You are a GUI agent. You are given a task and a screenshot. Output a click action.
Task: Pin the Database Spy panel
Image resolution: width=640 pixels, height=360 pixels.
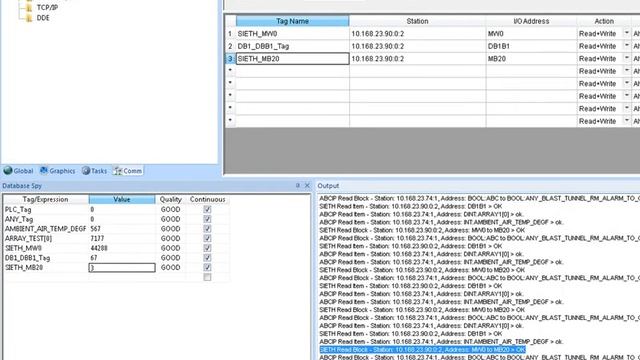[x=298, y=186]
